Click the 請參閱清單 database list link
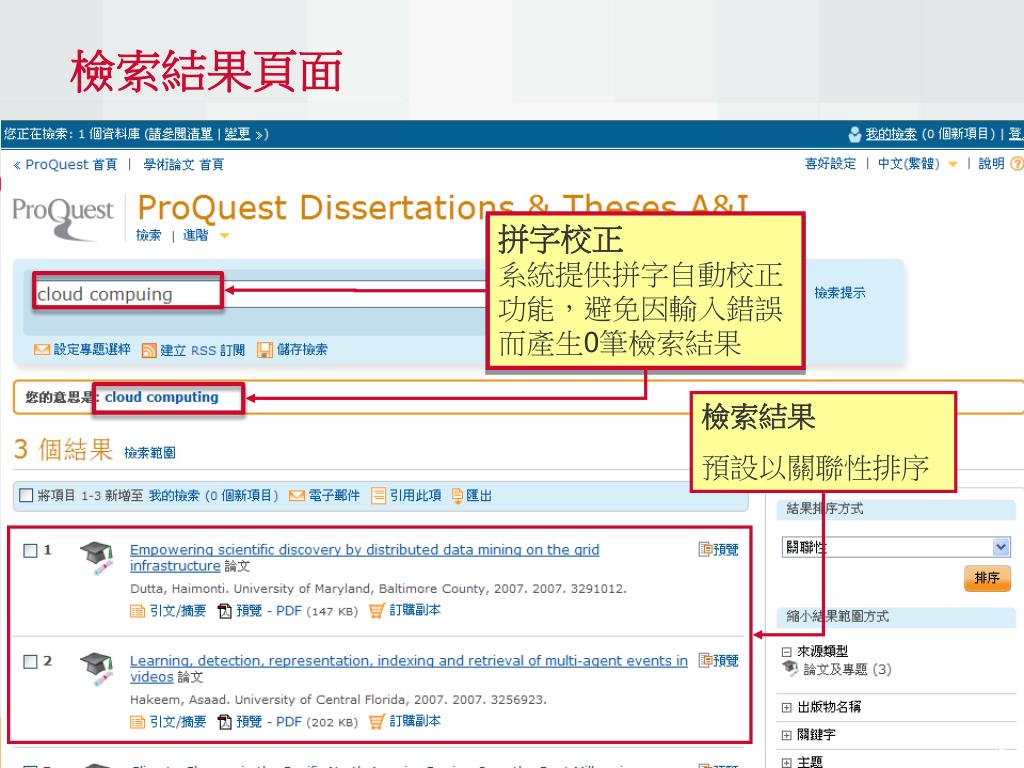This screenshot has height=768, width=1024. [181, 134]
